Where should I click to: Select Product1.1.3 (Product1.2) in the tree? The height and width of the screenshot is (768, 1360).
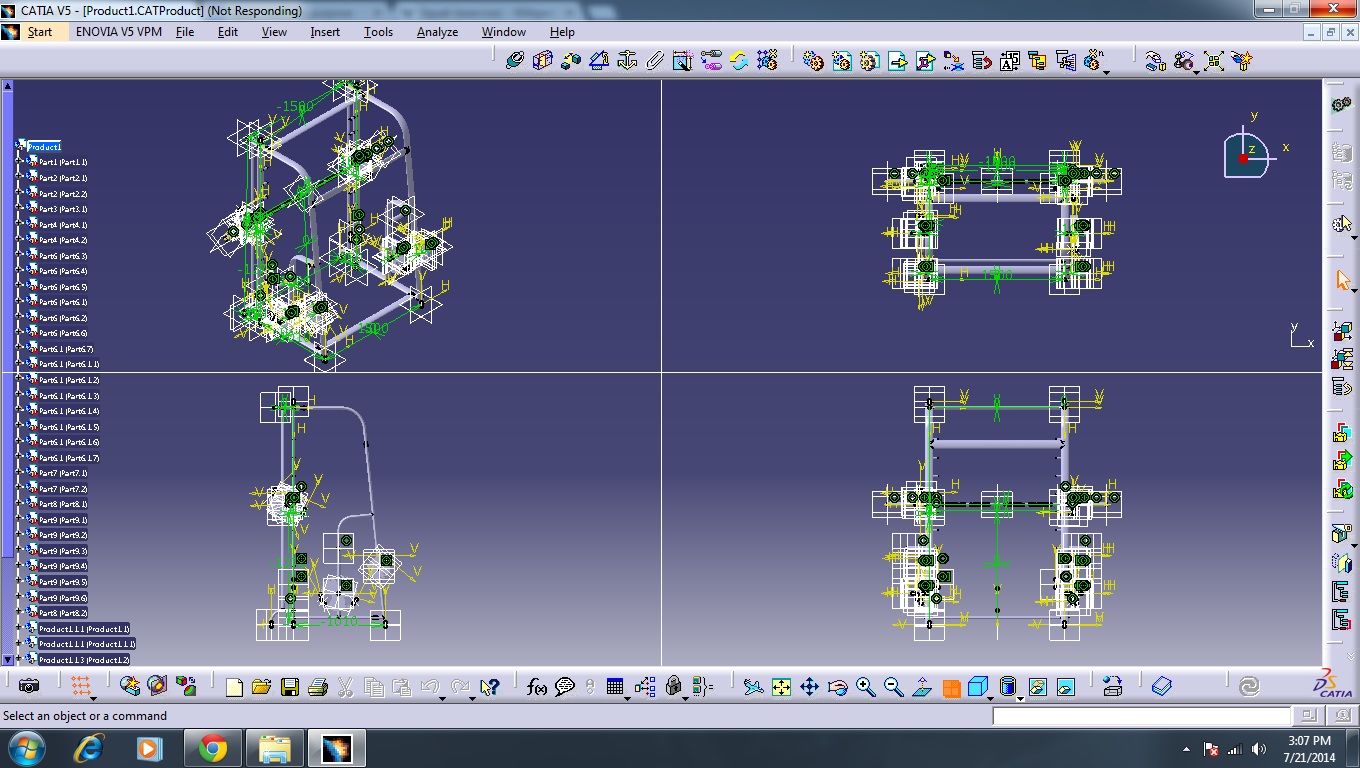tap(84, 660)
